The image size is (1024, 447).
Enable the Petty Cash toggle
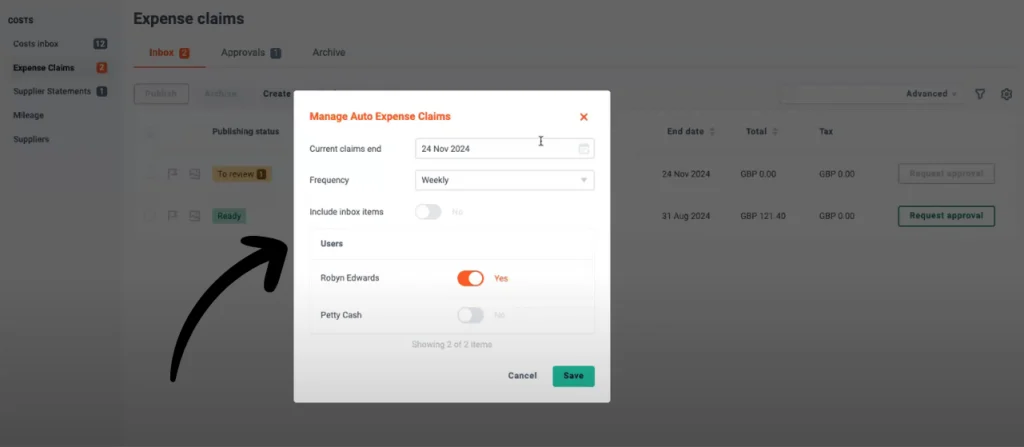click(x=470, y=315)
